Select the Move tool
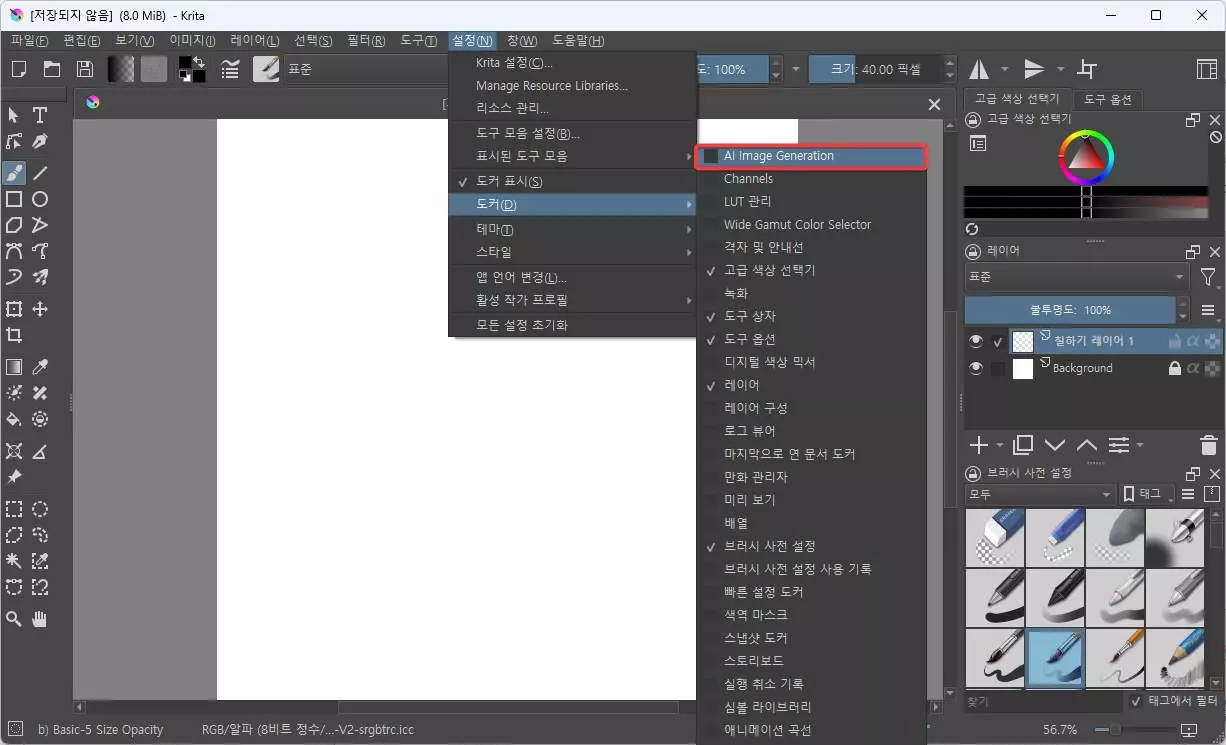The width and height of the screenshot is (1226, 745). tap(39, 310)
